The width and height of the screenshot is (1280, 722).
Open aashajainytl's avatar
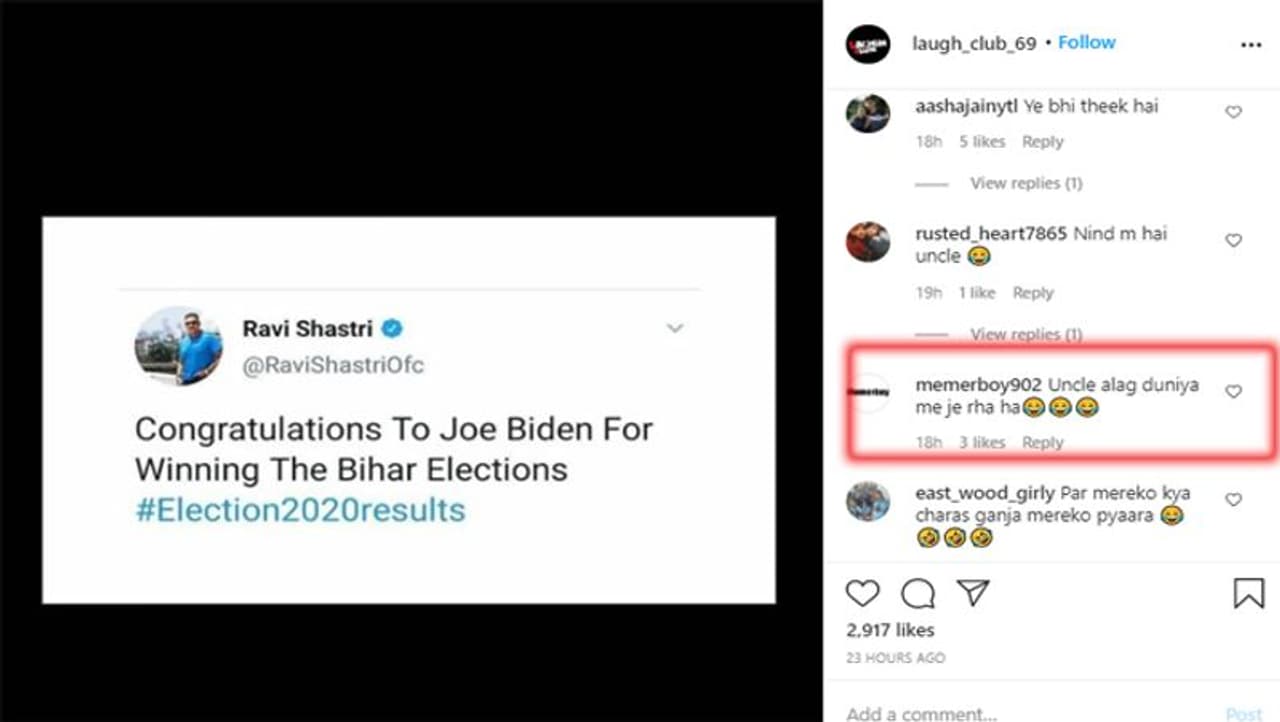tap(867, 113)
